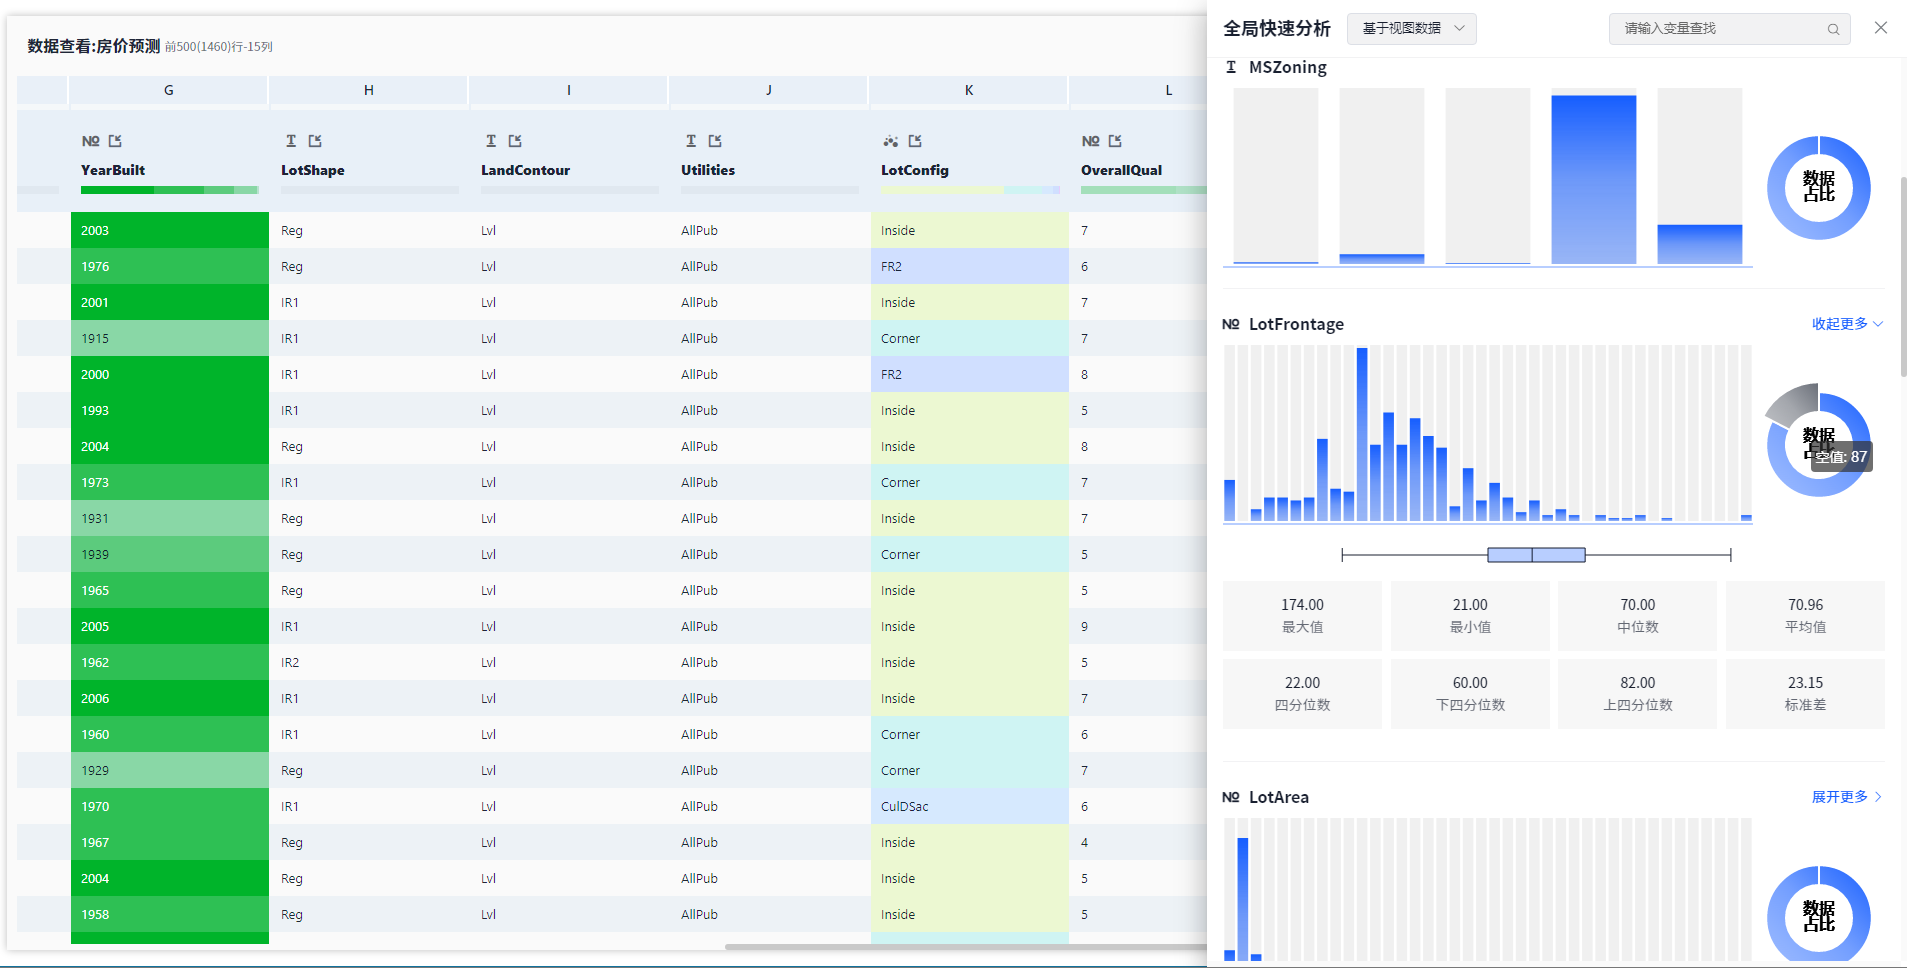Click the LotConfig category type icon
The height and width of the screenshot is (968, 1907).
[x=890, y=141]
